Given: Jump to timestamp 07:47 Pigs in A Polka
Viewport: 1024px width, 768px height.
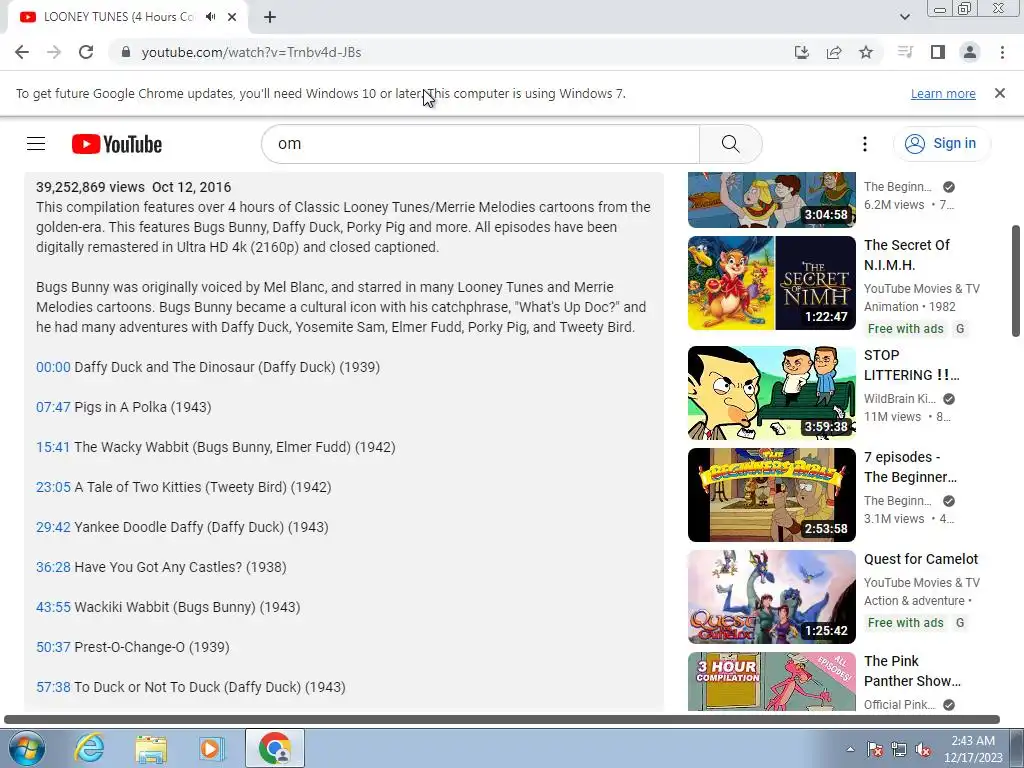Looking at the screenshot, I should point(53,407).
